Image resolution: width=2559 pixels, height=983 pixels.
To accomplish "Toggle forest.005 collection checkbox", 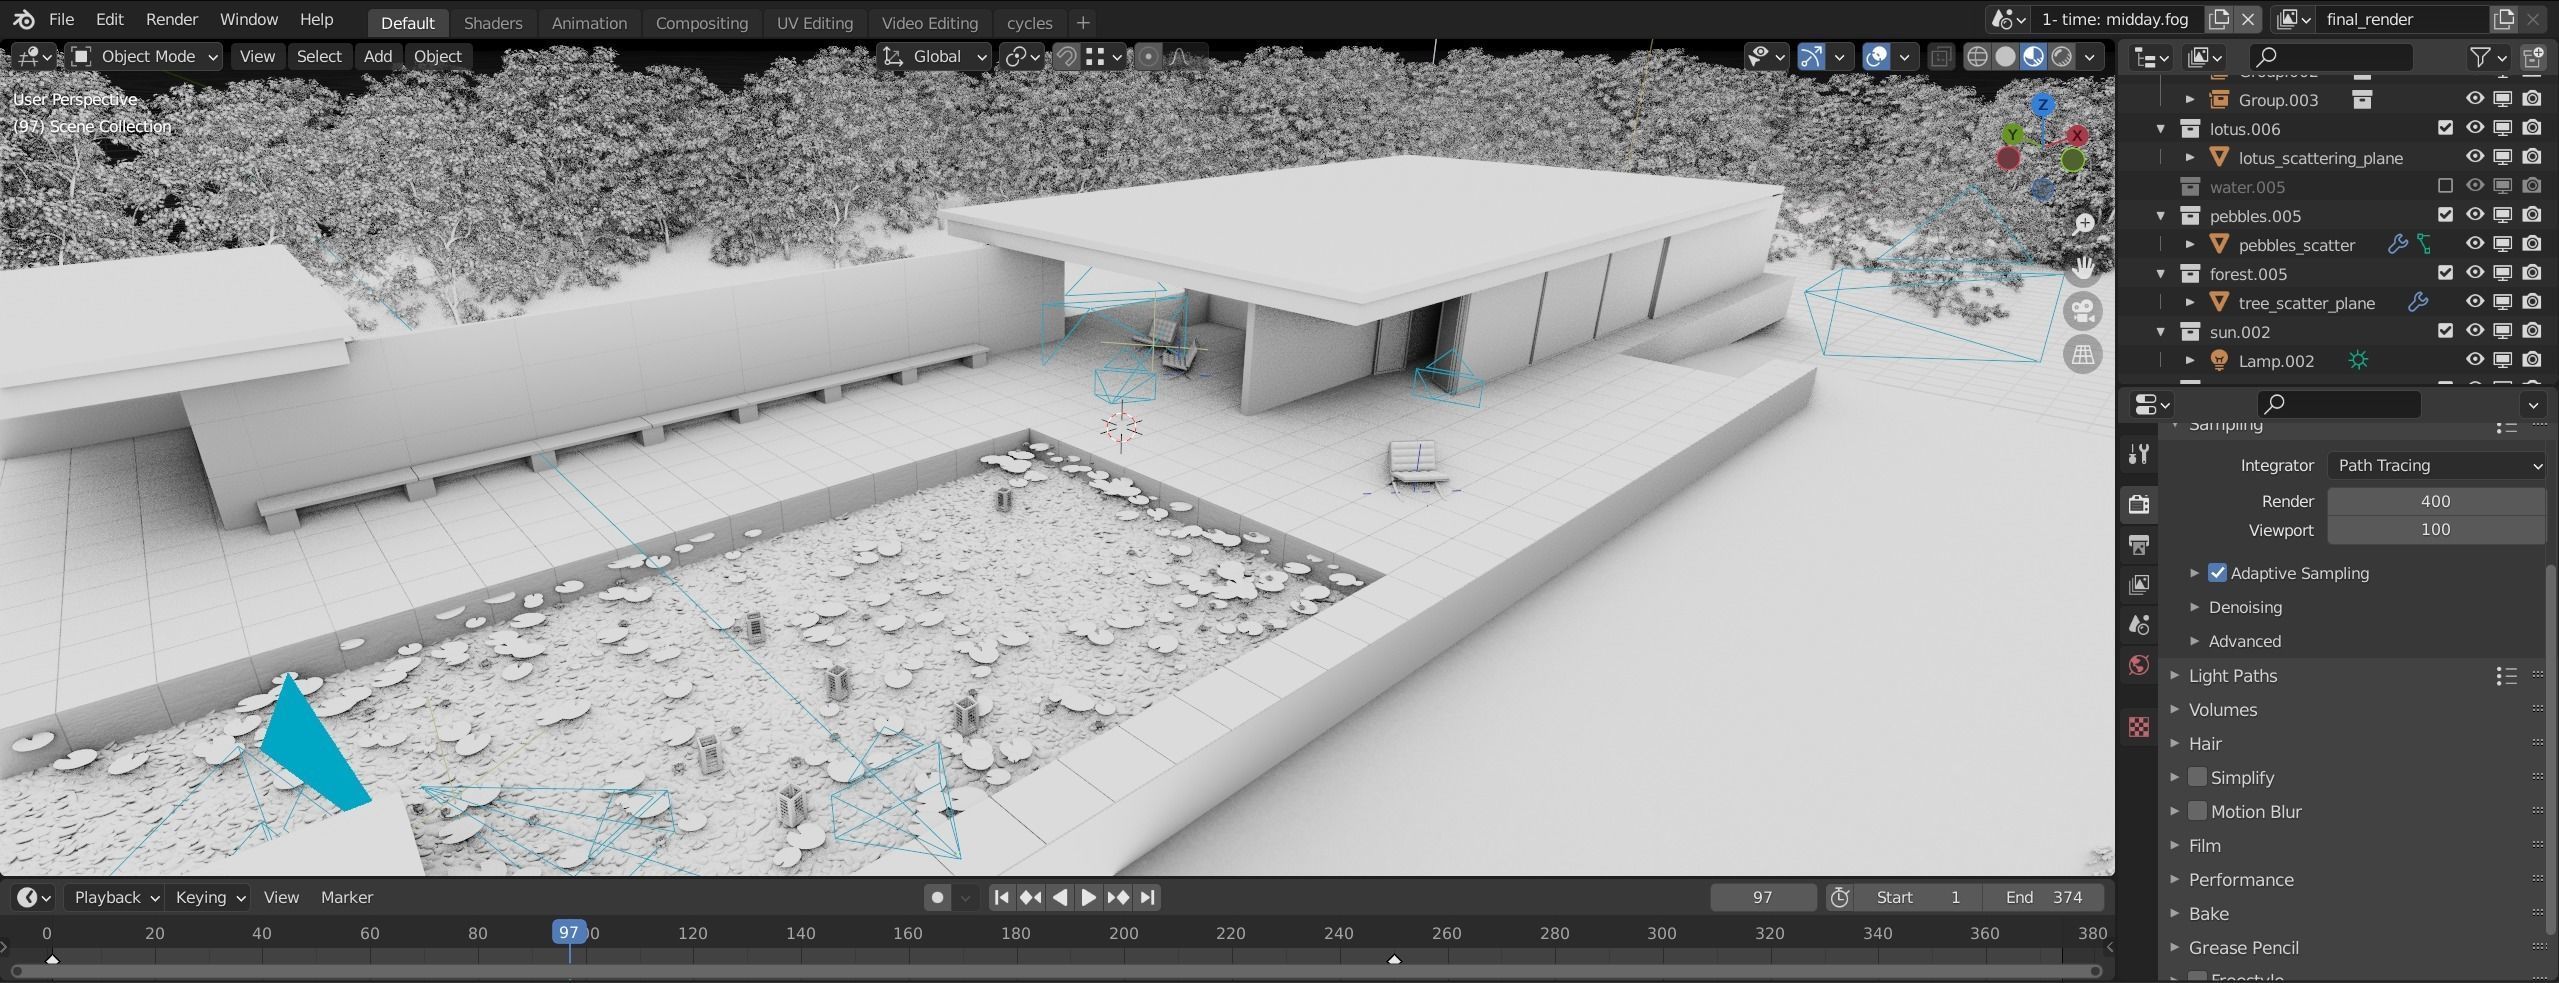I will [x=2445, y=273].
